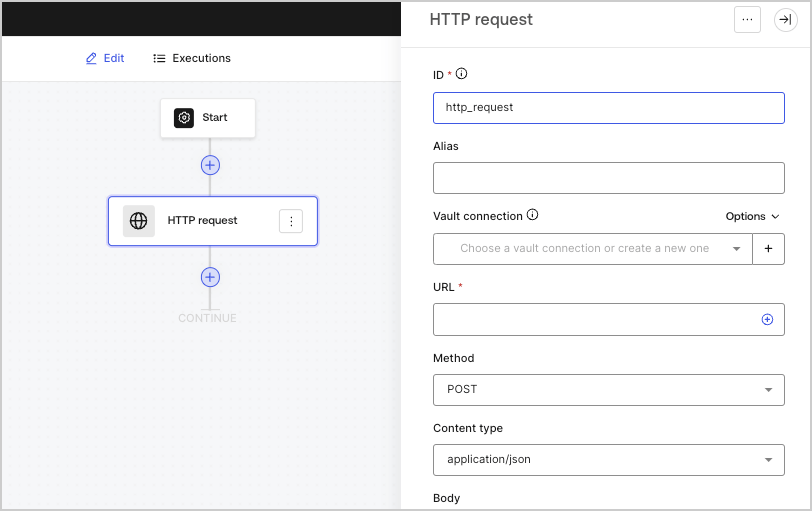Viewport: 812px width, 511px height.
Task: Switch to the Executions tab
Action: [x=192, y=59]
